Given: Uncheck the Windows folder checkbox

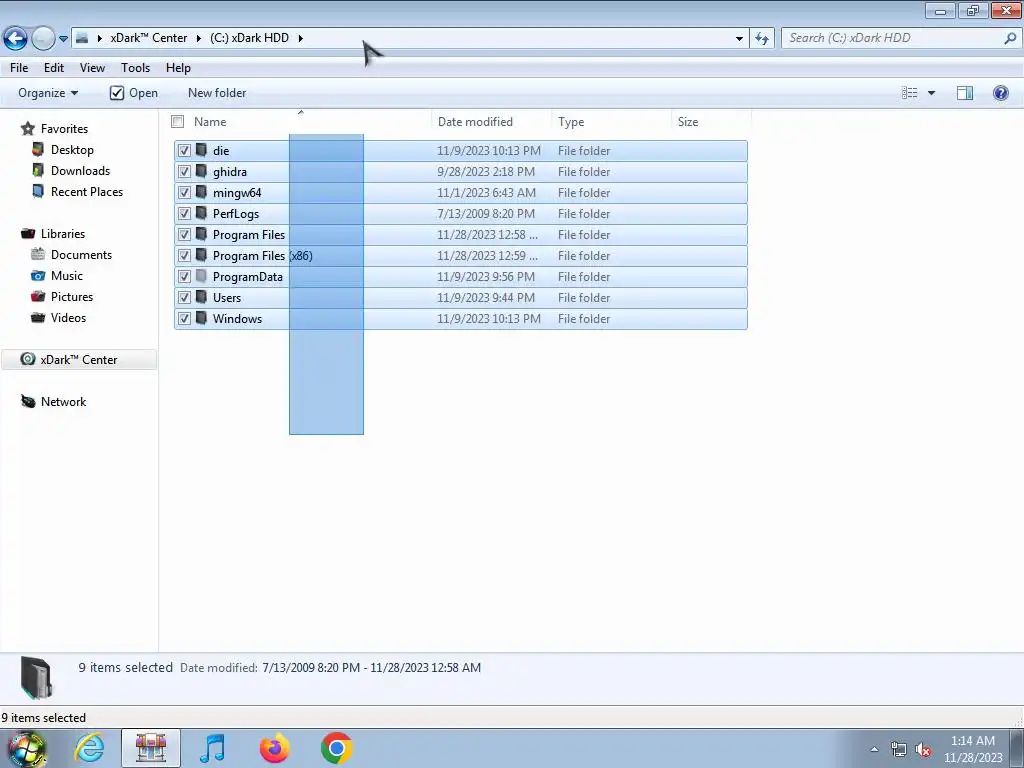Looking at the screenshot, I should [x=184, y=318].
